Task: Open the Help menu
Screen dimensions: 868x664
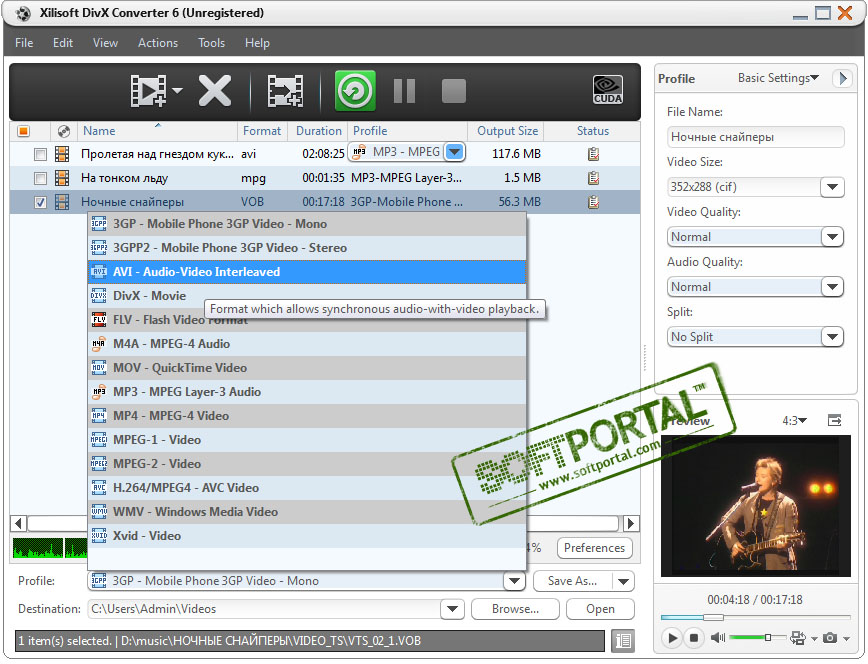Action: [x=257, y=43]
